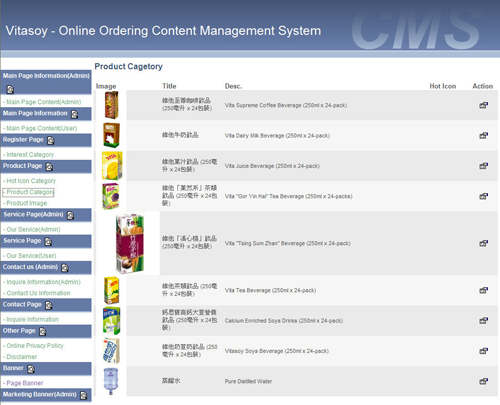Go to Inquire Information(Admin)
This screenshot has height=405, width=500.
(43, 282)
